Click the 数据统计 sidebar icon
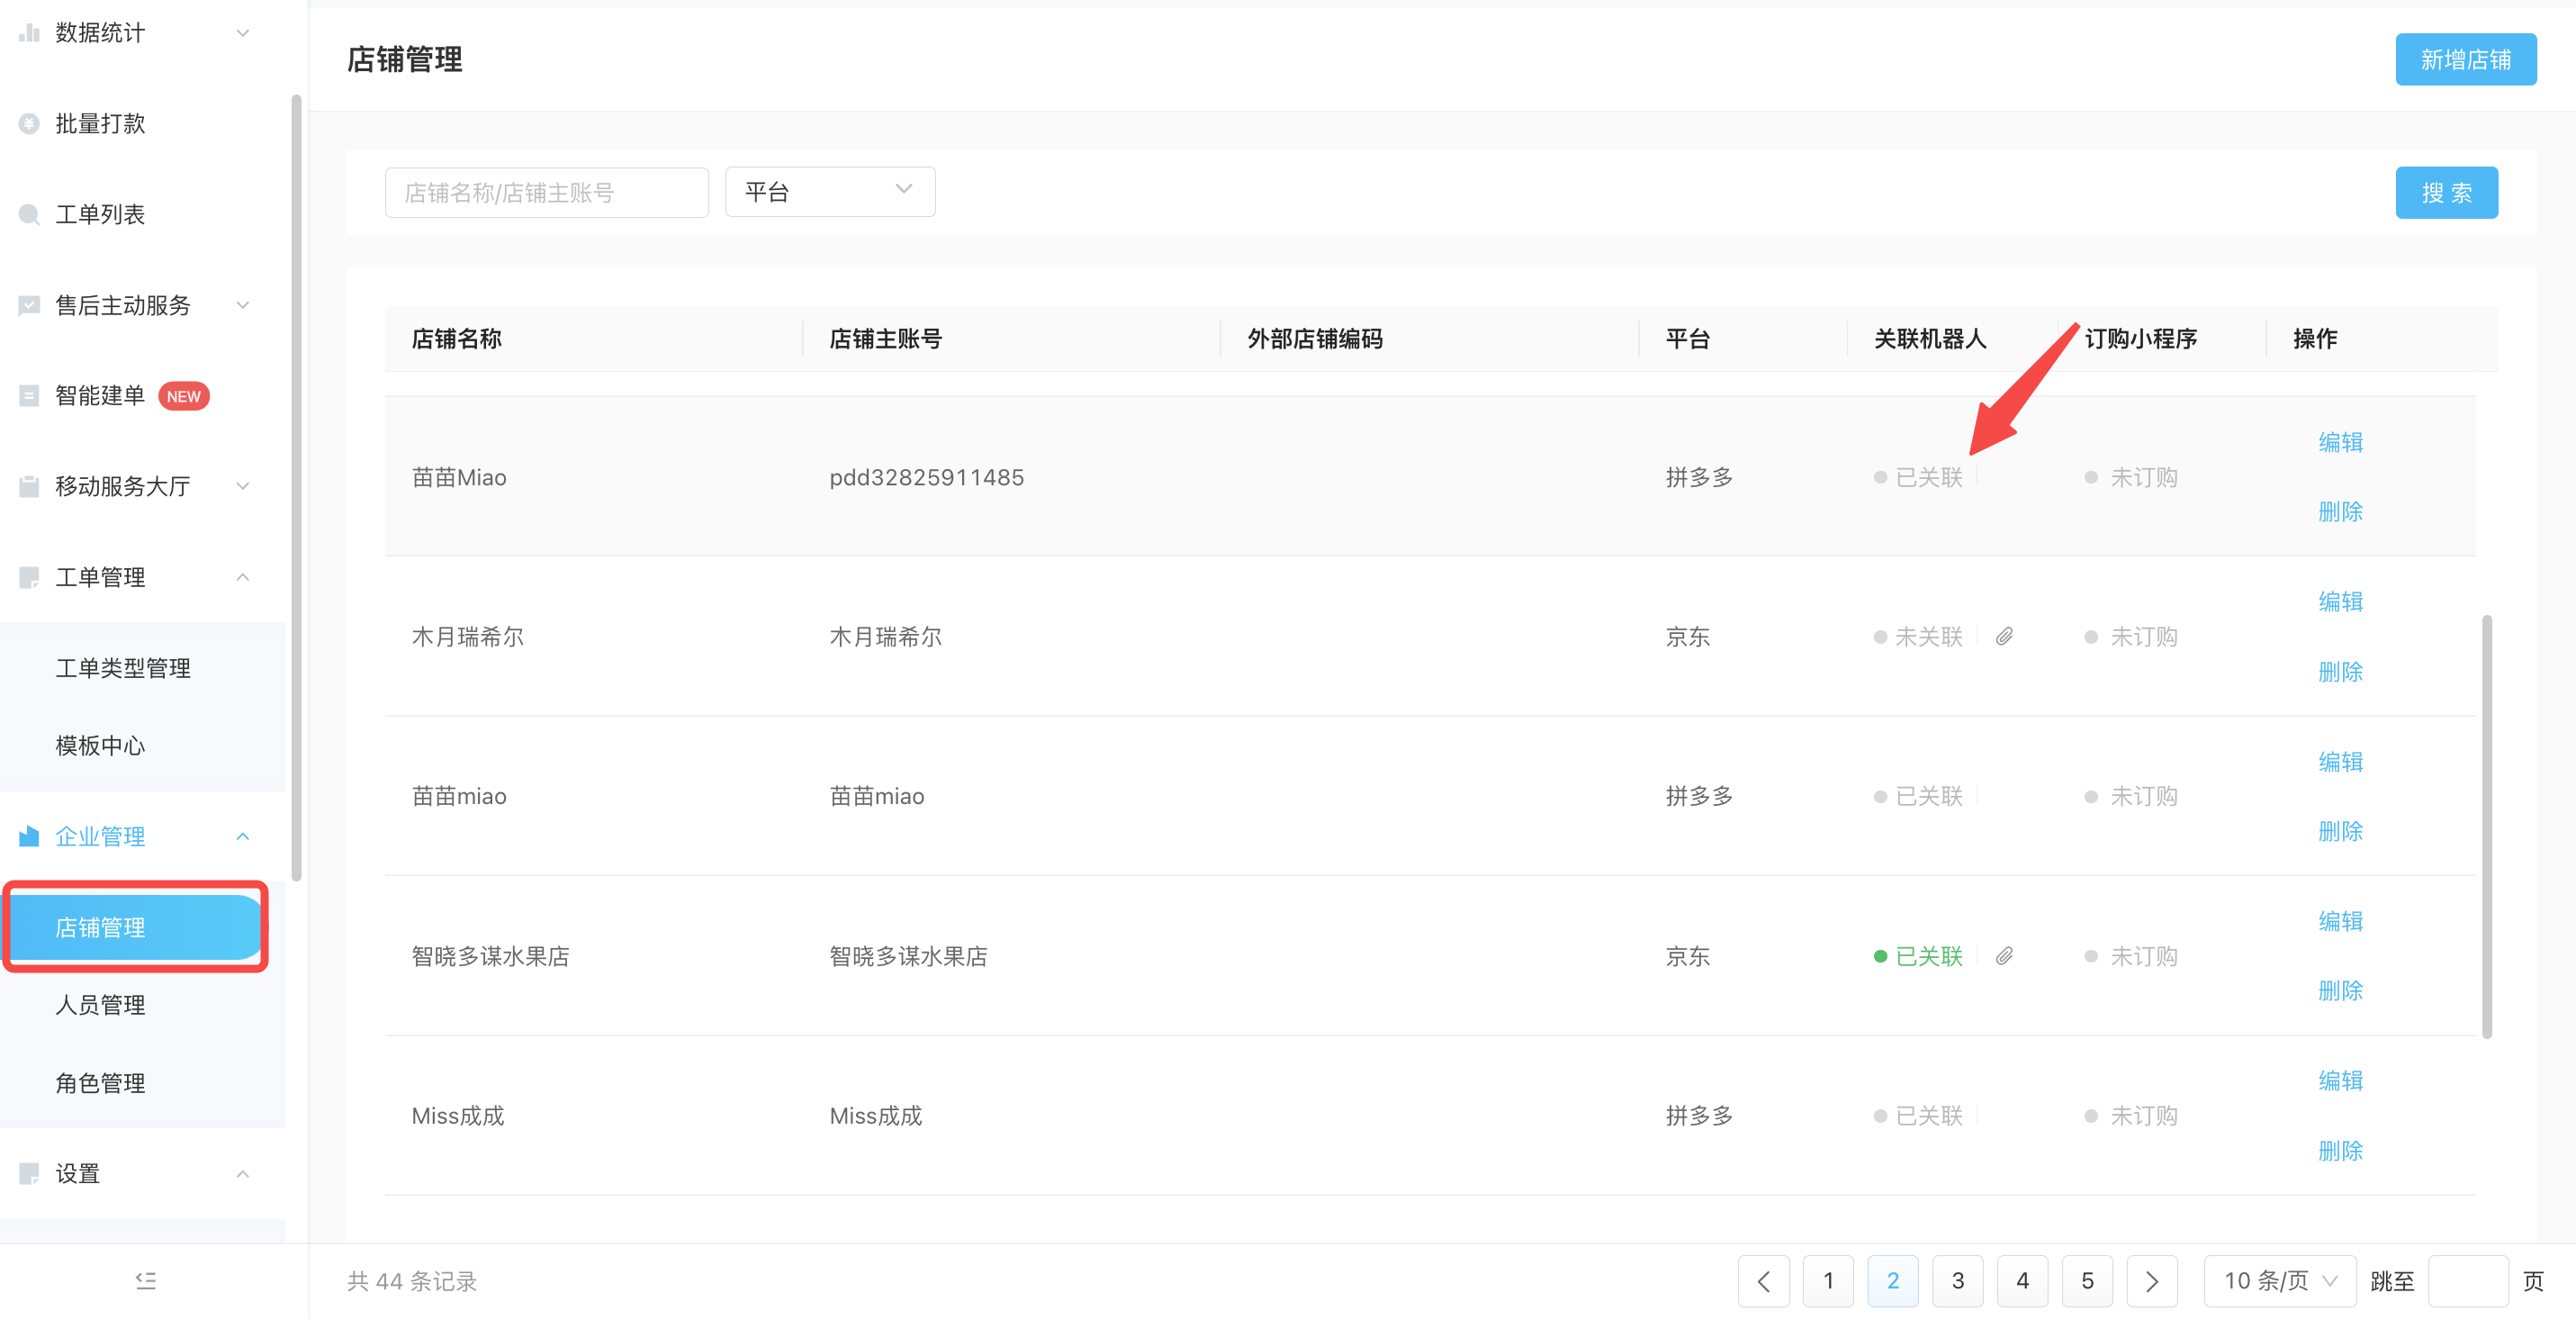 [29, 33]
